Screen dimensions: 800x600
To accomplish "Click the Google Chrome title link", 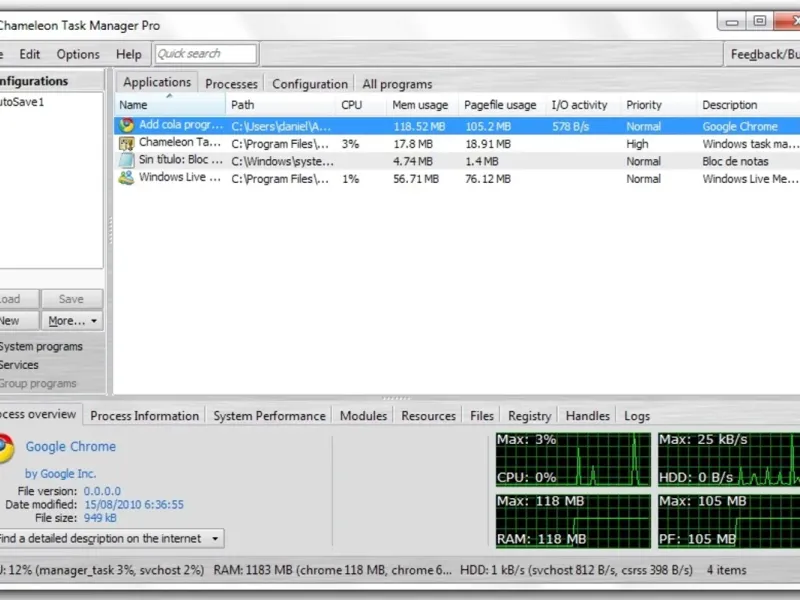I will click(71, 446).
